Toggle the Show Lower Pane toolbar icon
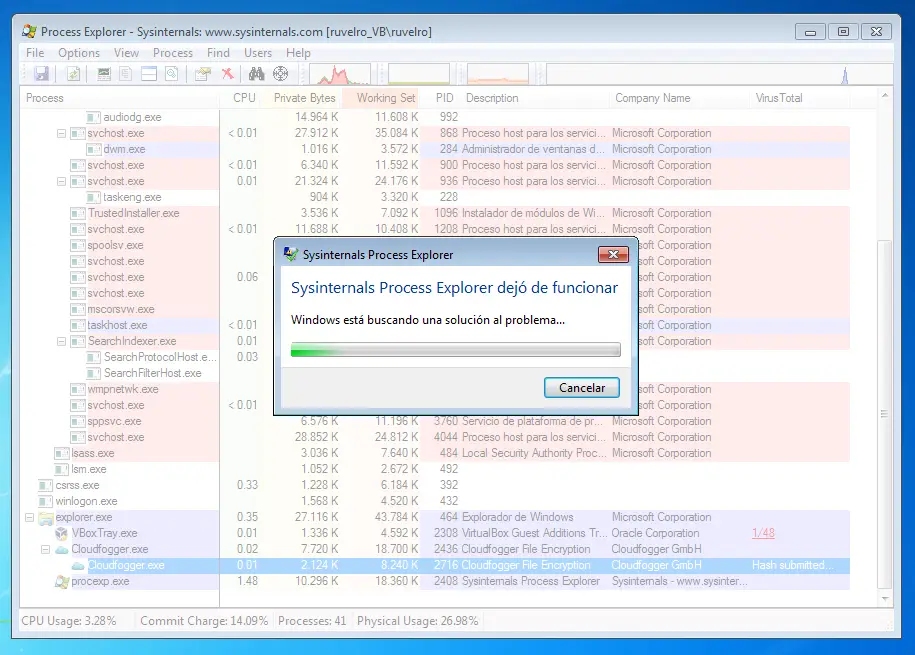The image size is (915, 655). (149, 74)
